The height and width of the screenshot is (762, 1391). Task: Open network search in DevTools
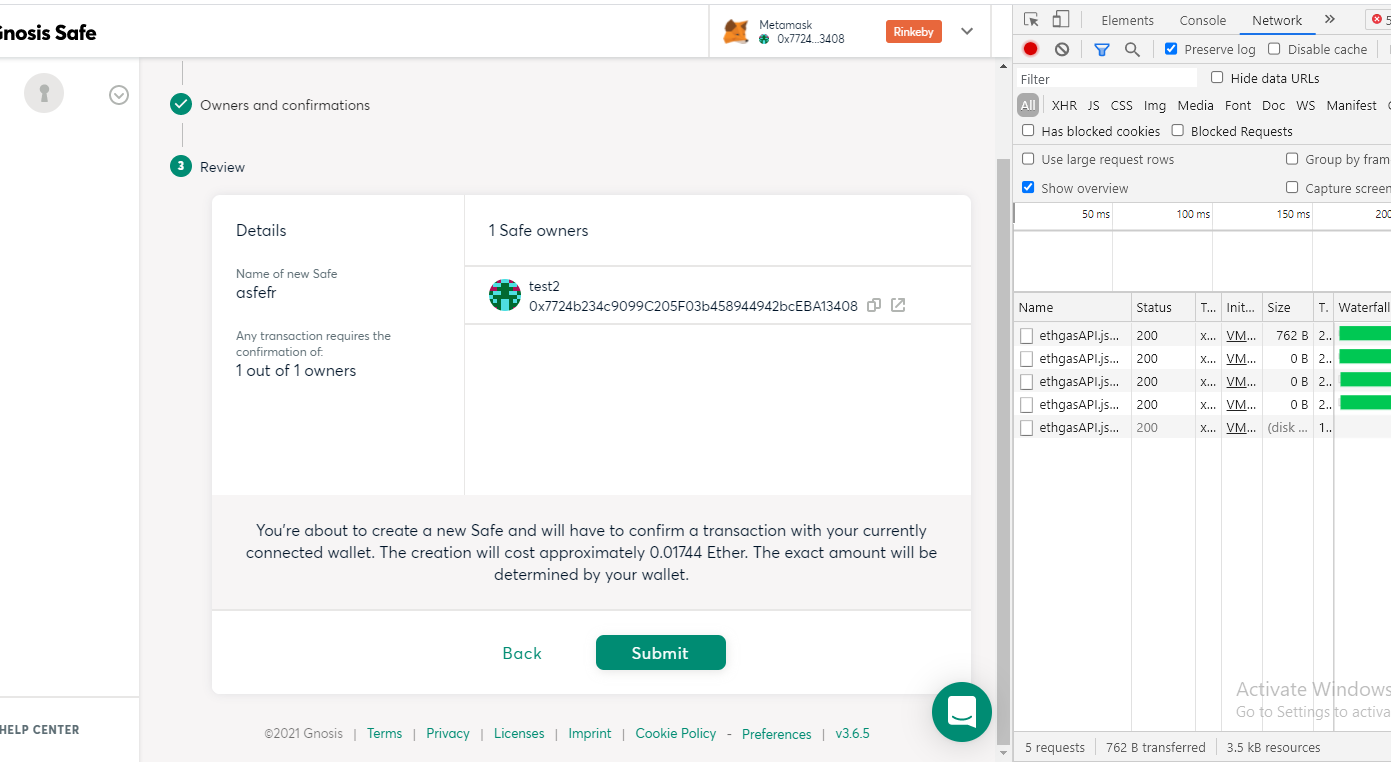[1131, 48]
